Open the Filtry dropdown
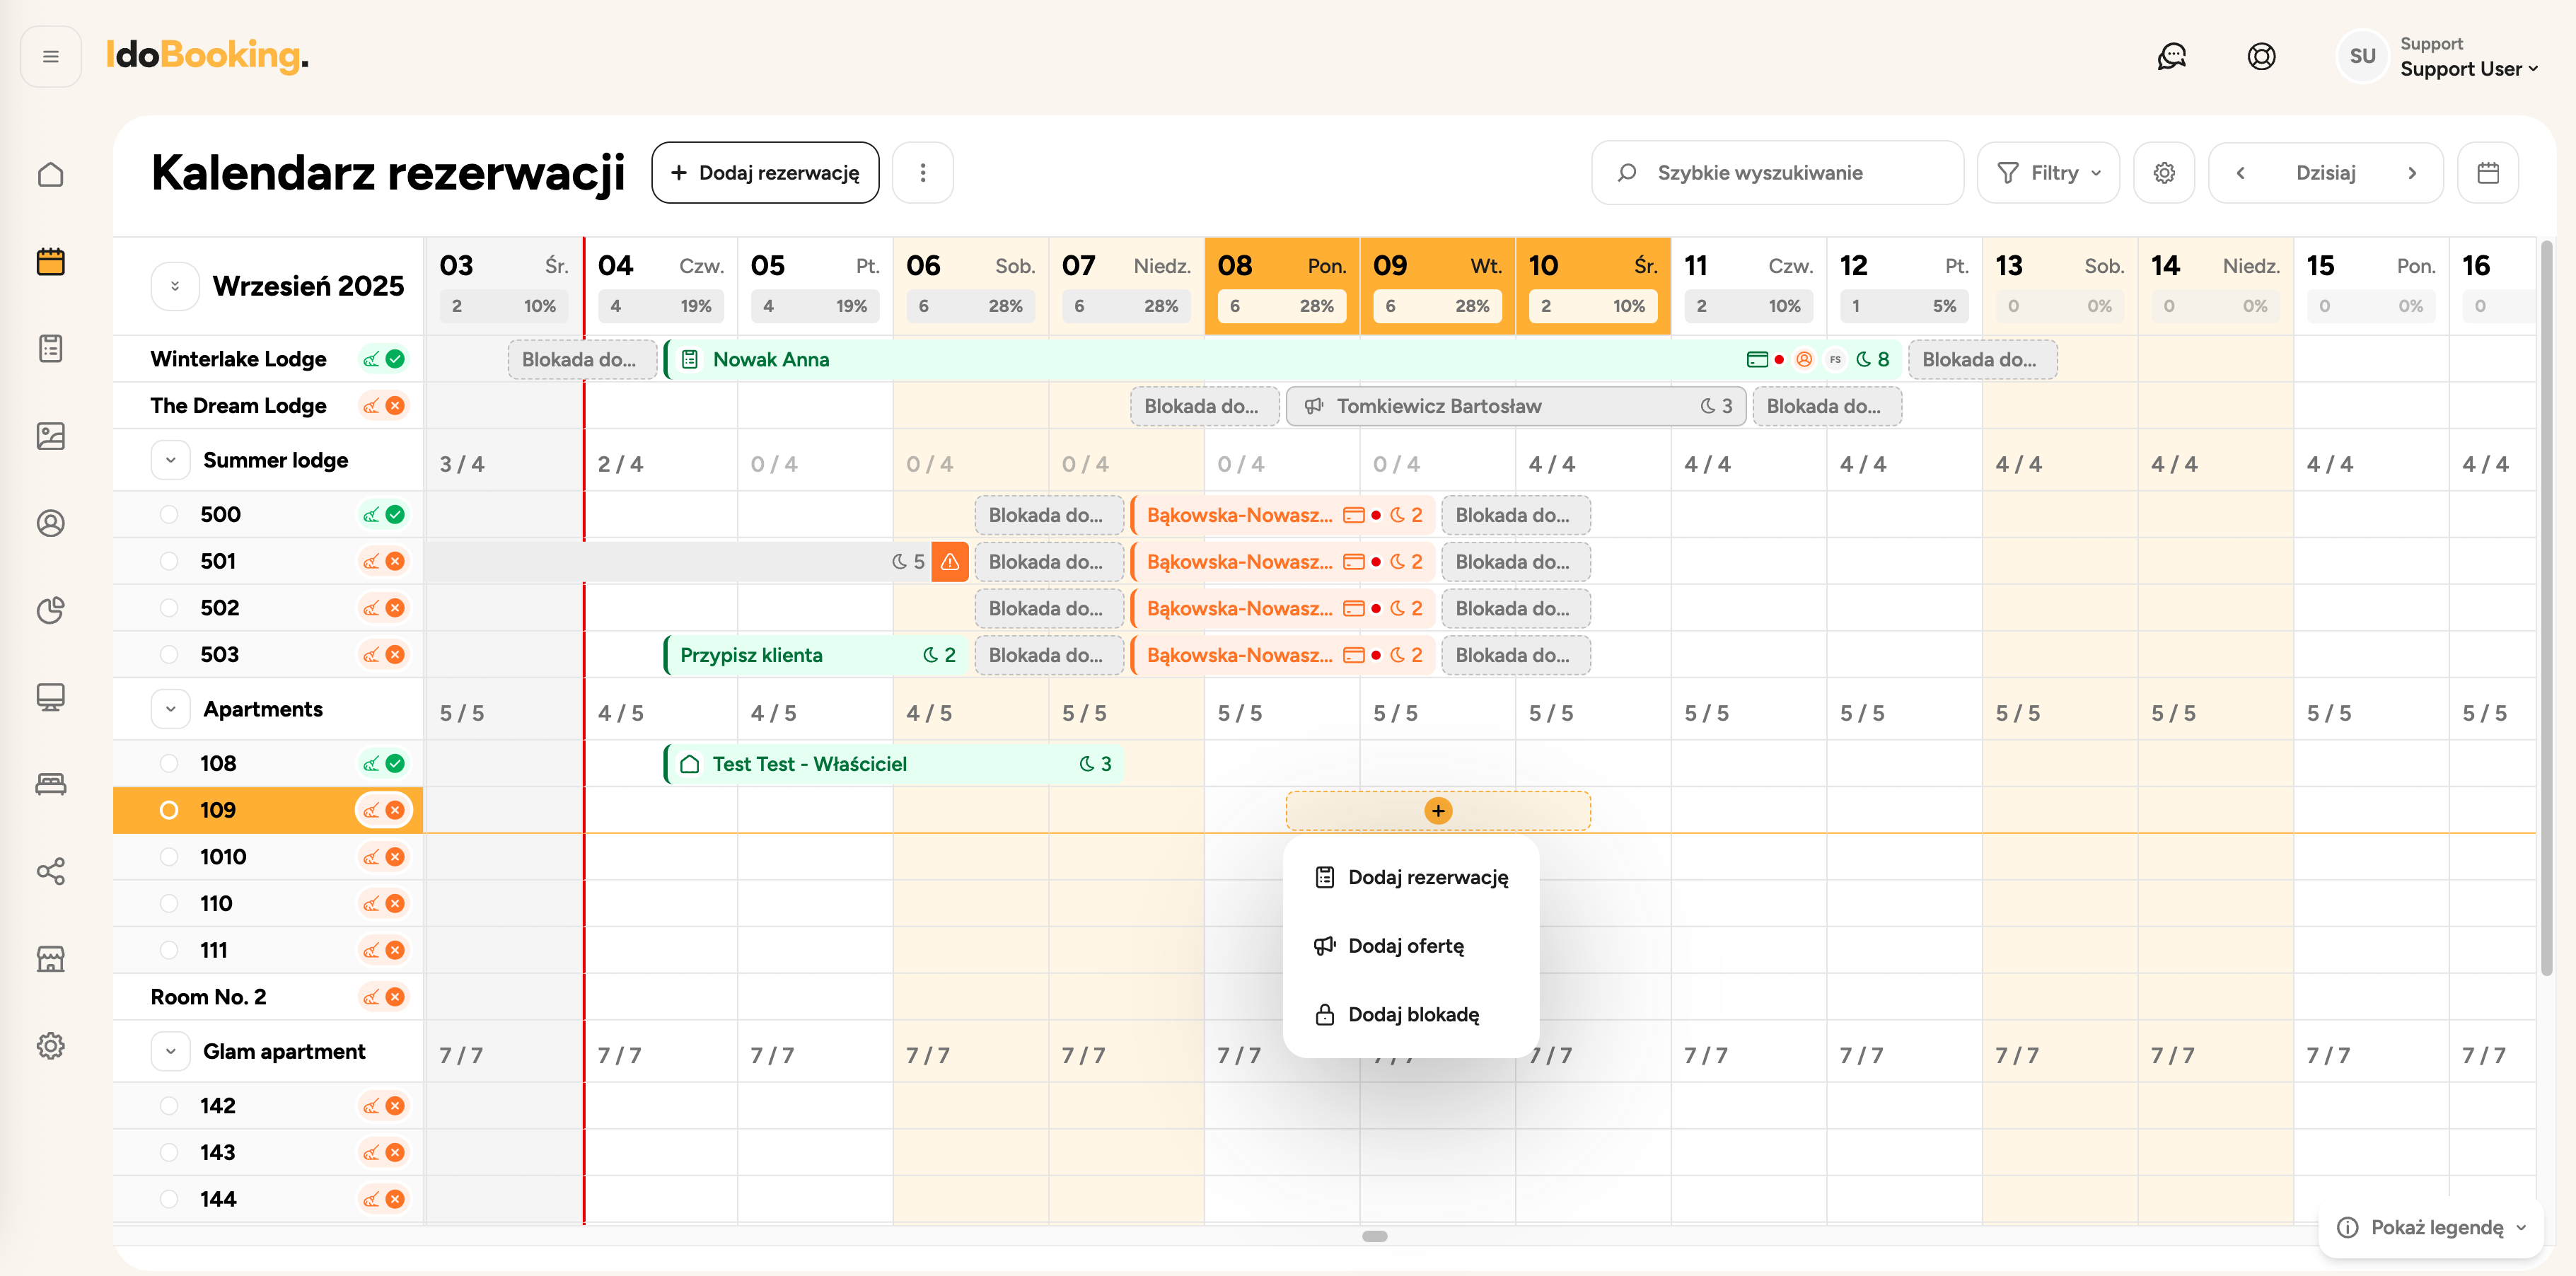Screen dimensions: 2576x1276 [x=2048, y=173]
